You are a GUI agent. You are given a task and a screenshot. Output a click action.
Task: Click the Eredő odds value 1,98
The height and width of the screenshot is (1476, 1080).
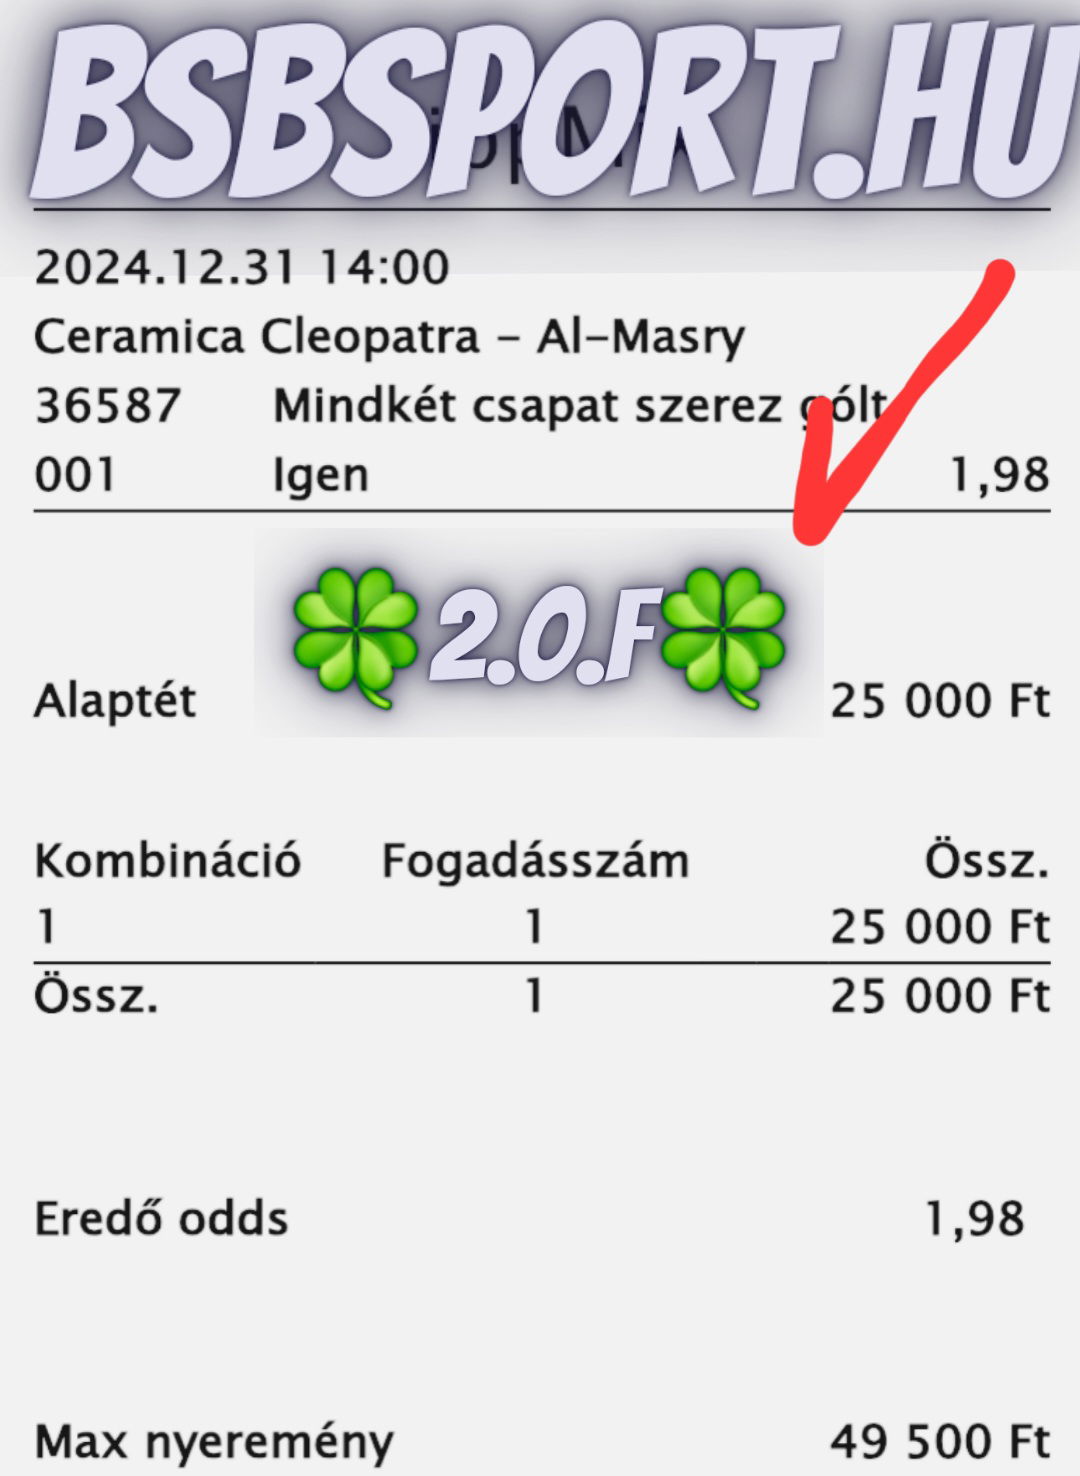(975, 1219)
